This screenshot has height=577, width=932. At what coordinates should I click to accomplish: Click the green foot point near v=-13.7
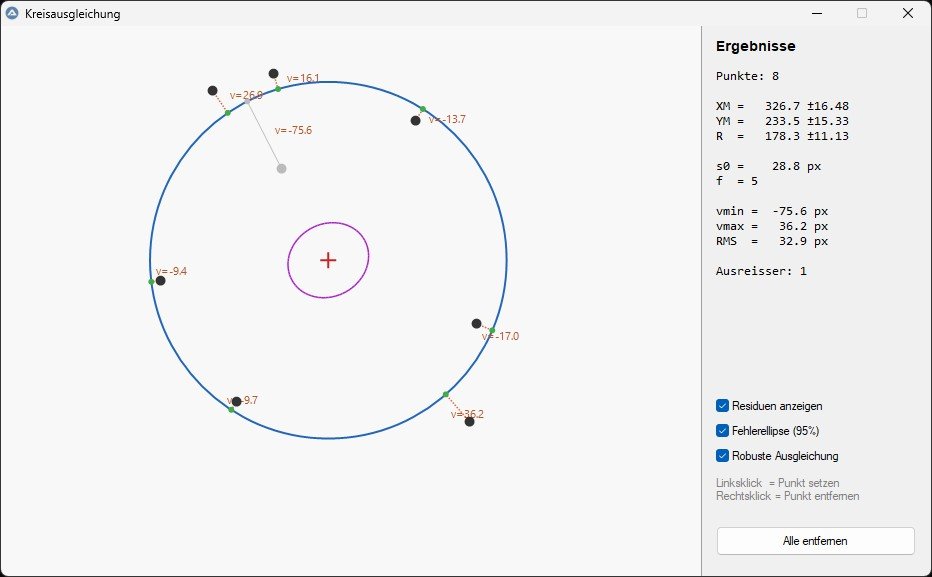[x=423, y=109]
